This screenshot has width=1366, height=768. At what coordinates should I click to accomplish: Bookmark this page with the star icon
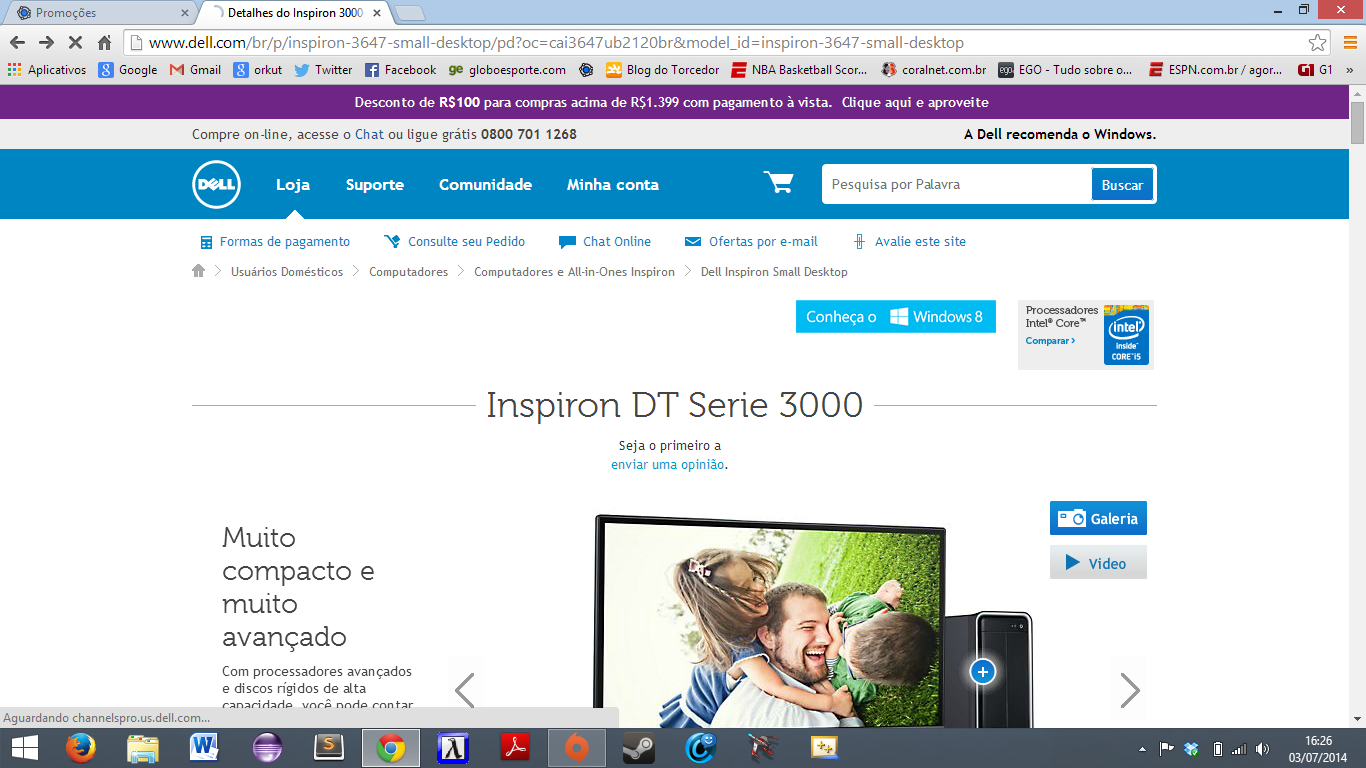click(x=1318, y=43)
